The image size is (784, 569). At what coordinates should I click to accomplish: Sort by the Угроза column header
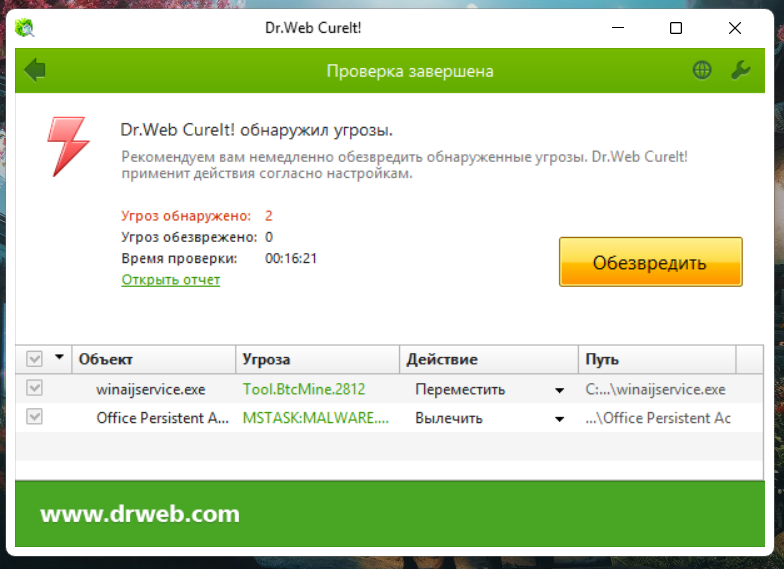pos(318,360)
